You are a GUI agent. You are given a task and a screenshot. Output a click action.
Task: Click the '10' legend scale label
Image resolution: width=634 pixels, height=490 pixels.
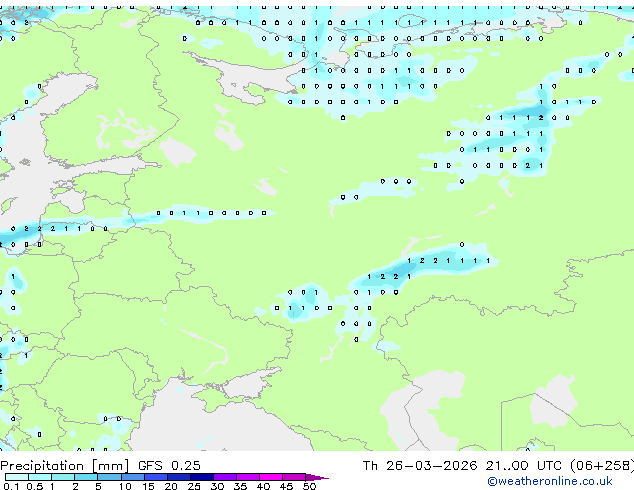pos(125,486)
